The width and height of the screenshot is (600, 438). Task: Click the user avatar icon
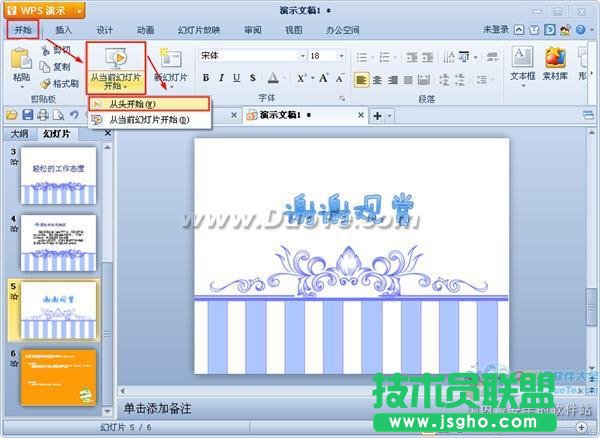(x=565, y=30)
